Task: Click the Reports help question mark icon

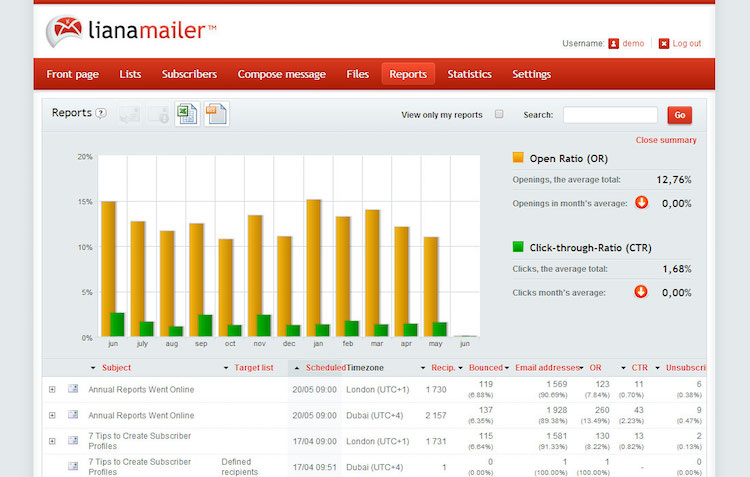Action: pyautogui.click(x=101, y=114)
